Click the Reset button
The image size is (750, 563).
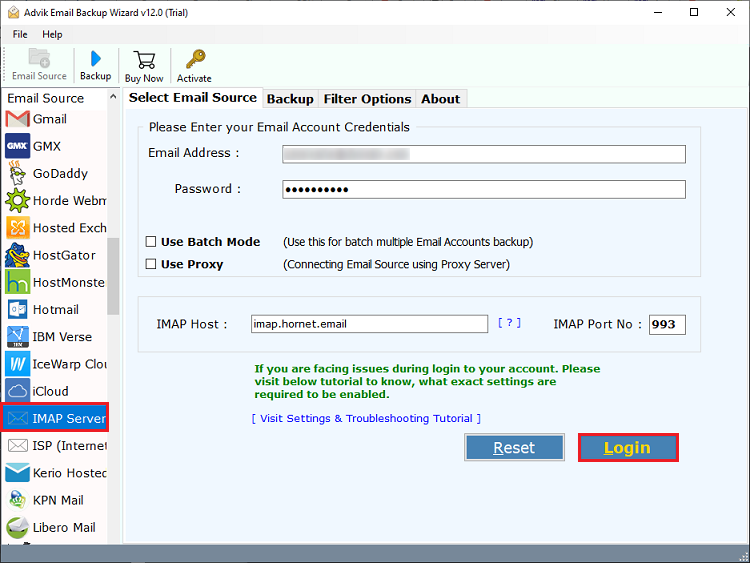pos(514,448)
